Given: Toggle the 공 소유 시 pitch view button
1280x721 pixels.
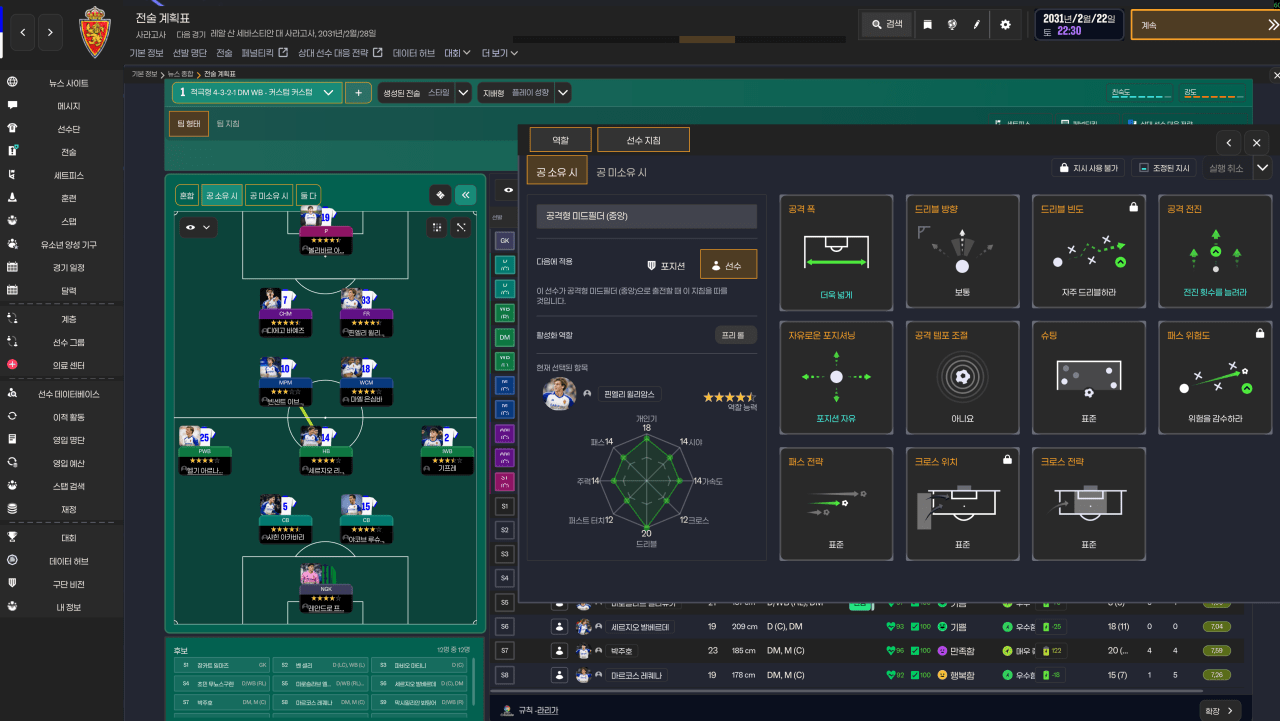Looking at the screenshot, I should point(222,196).
